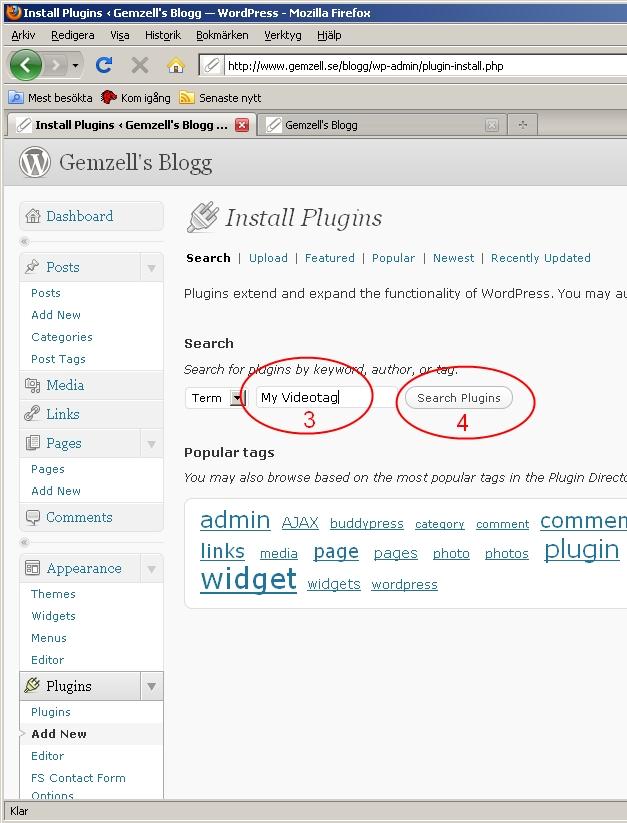Click the Dashboard house icon
The height and width of the screenshot is (823, 627).
(x=33, y=216)
